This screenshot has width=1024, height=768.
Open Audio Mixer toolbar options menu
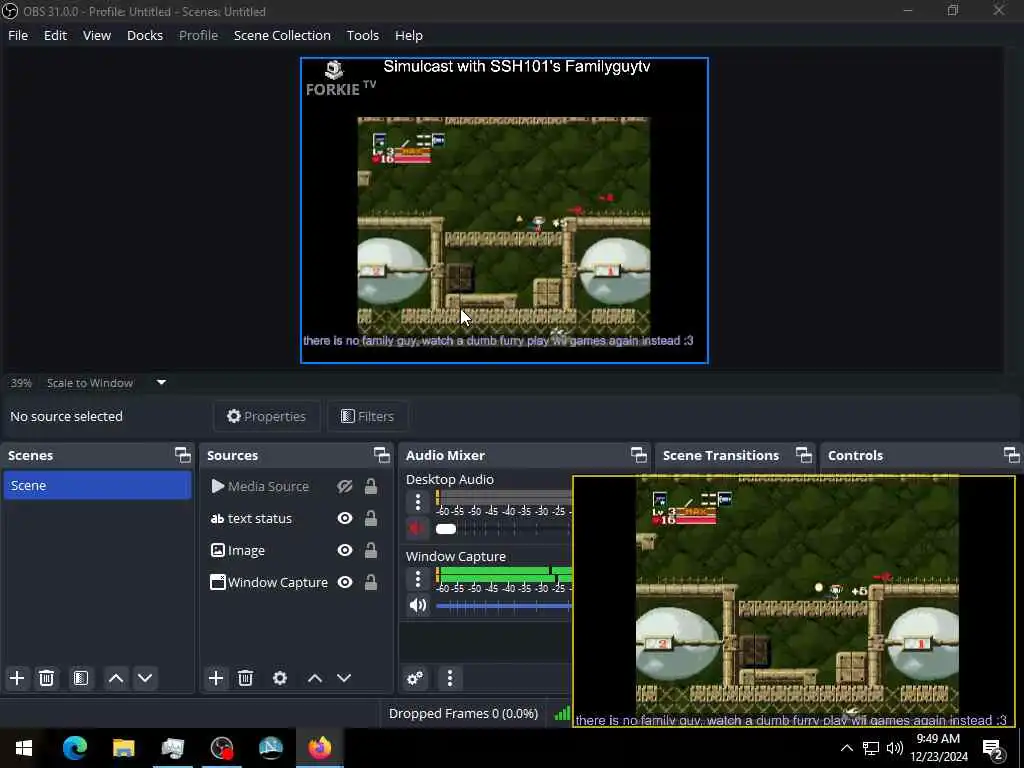click(449, 678)
